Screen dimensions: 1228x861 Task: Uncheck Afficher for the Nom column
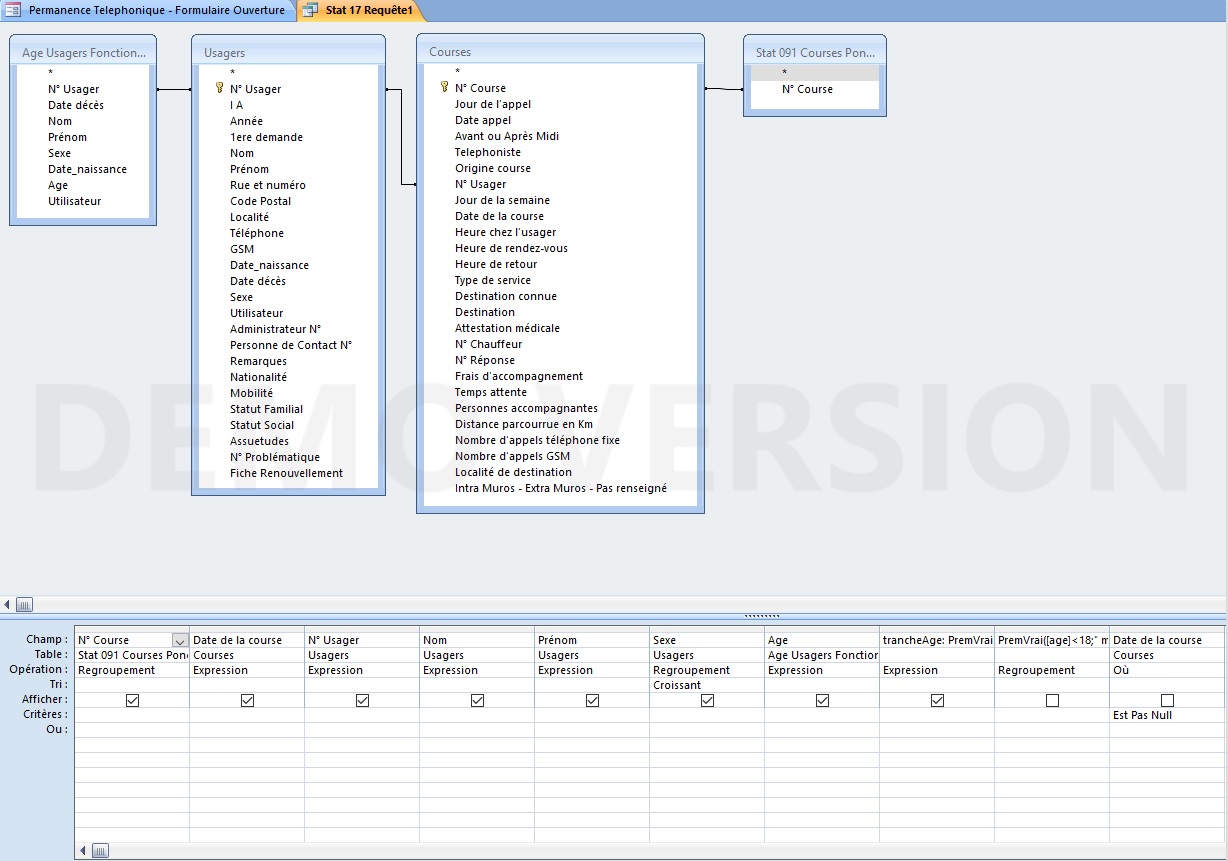pos(477,701)
